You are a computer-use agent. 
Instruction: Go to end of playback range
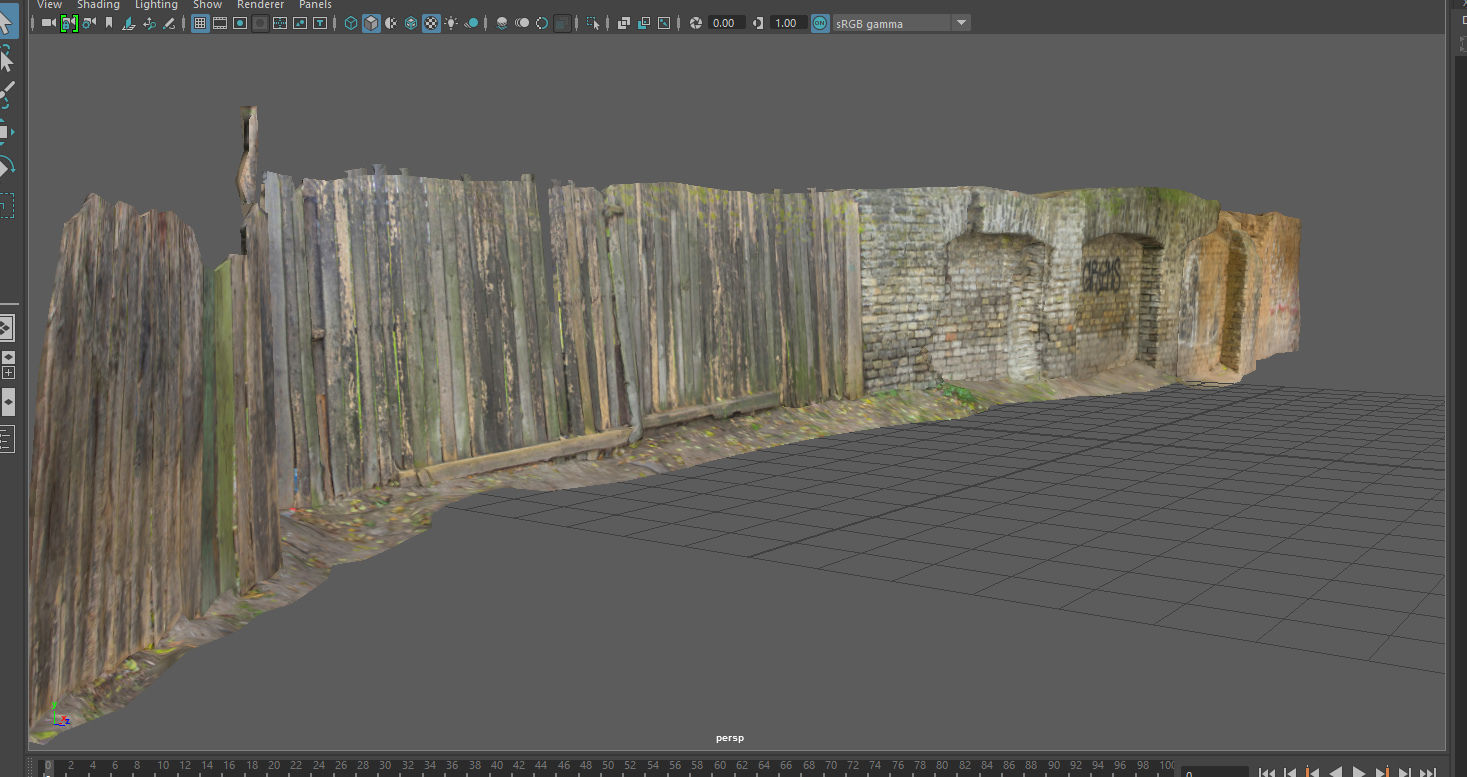(x=1428, y=771)
